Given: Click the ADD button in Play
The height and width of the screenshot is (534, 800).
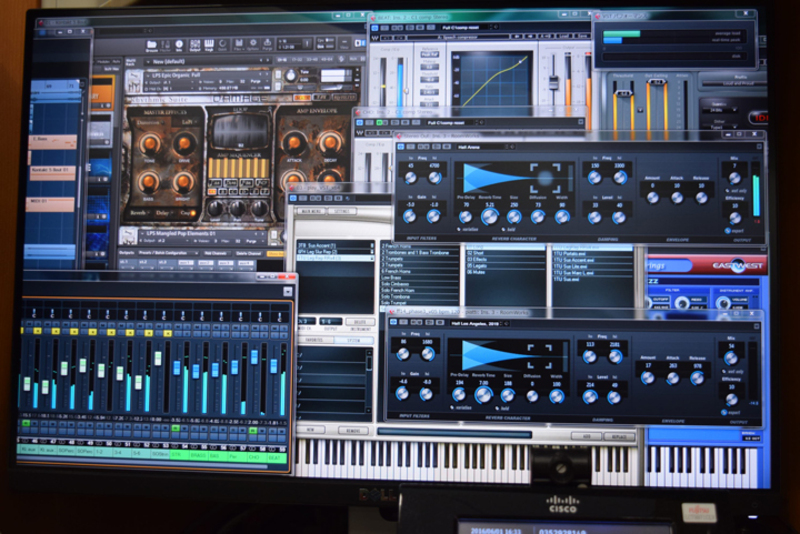Looking at the screenshot, I should [587, 437].
